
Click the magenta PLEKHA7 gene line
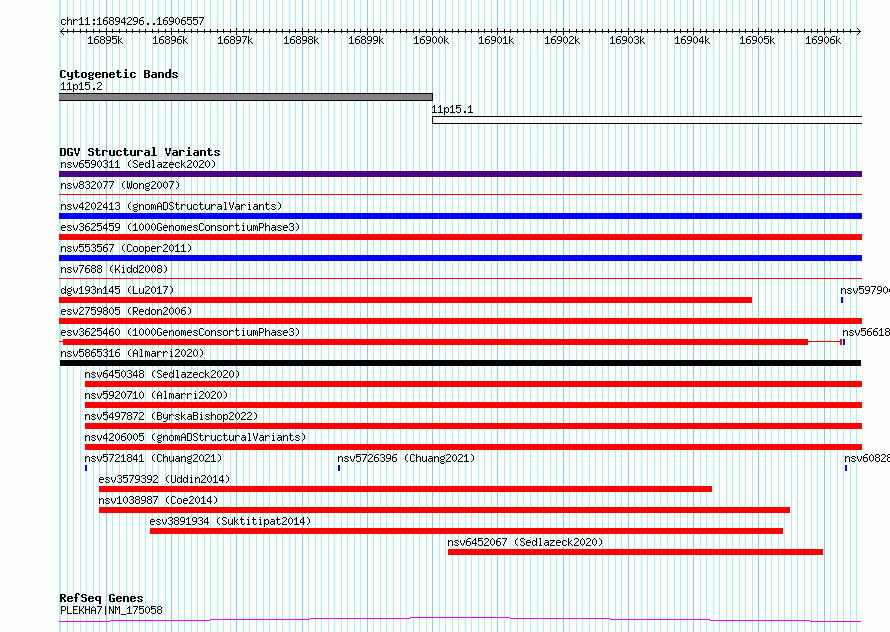pos(460,619)
